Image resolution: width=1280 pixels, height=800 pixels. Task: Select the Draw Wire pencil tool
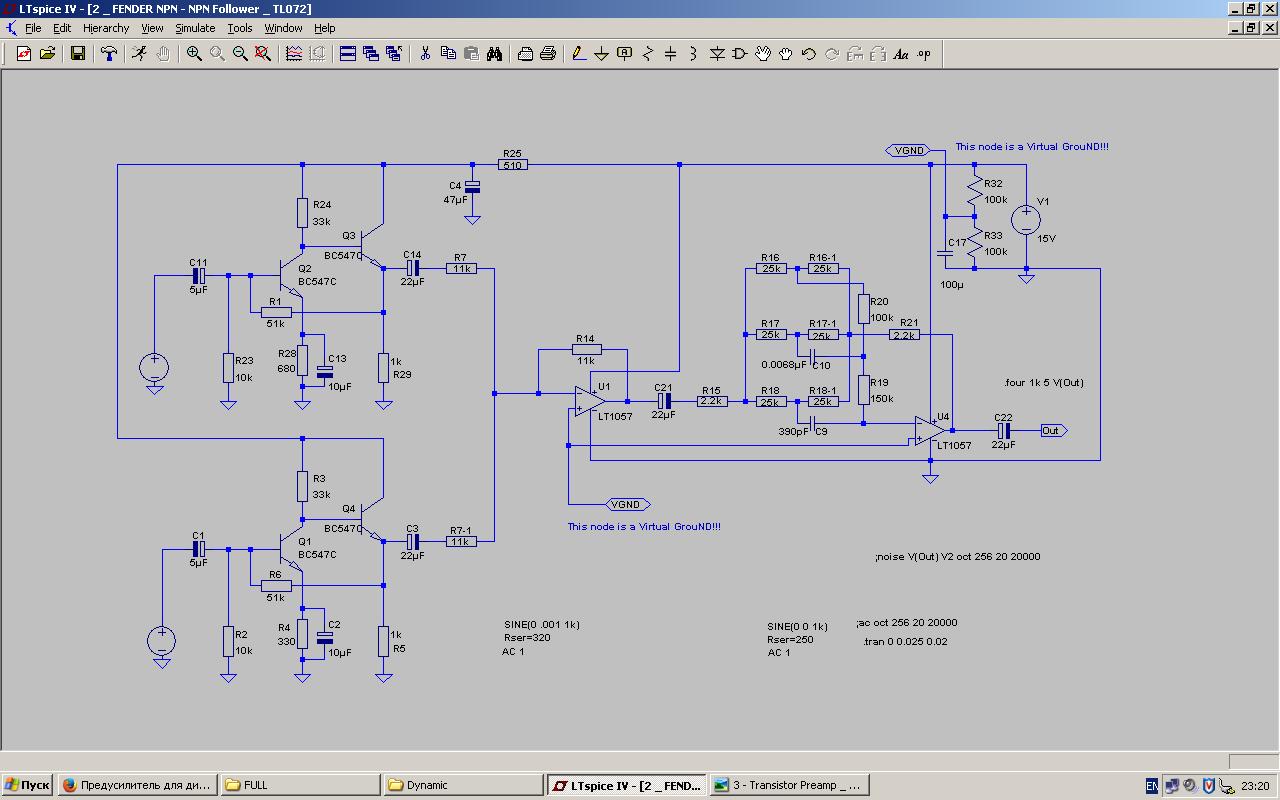(578, 54)
